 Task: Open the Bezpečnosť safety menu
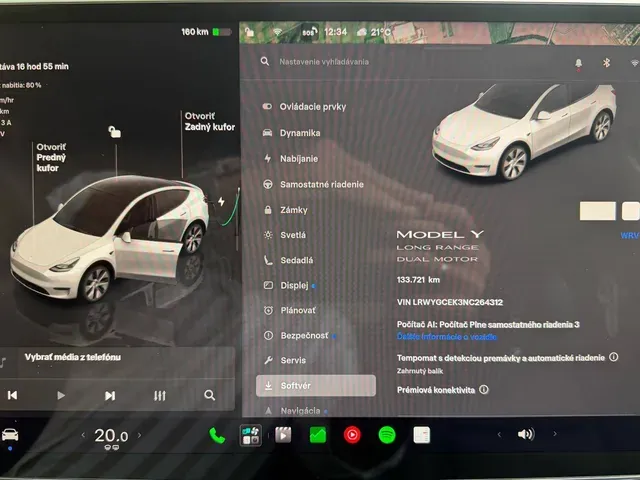pos(299,336)
